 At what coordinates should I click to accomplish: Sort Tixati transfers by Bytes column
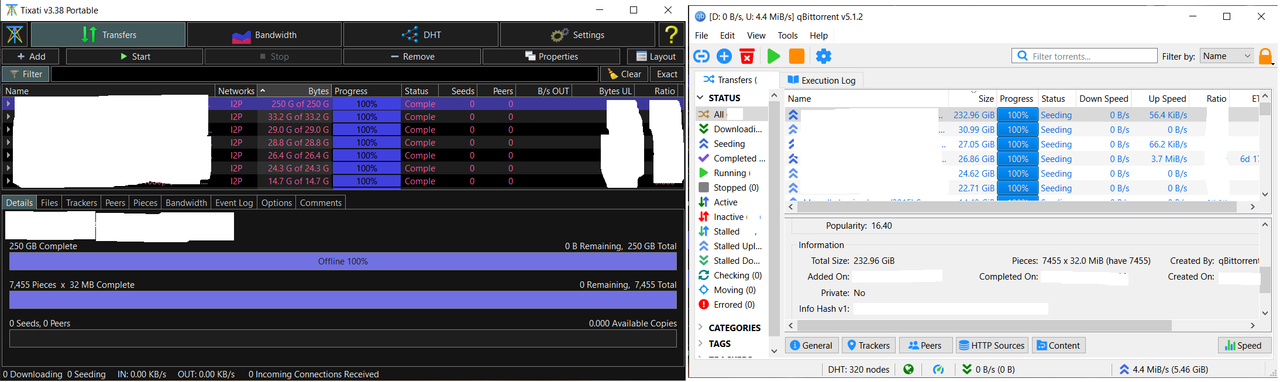coord(294,91)
